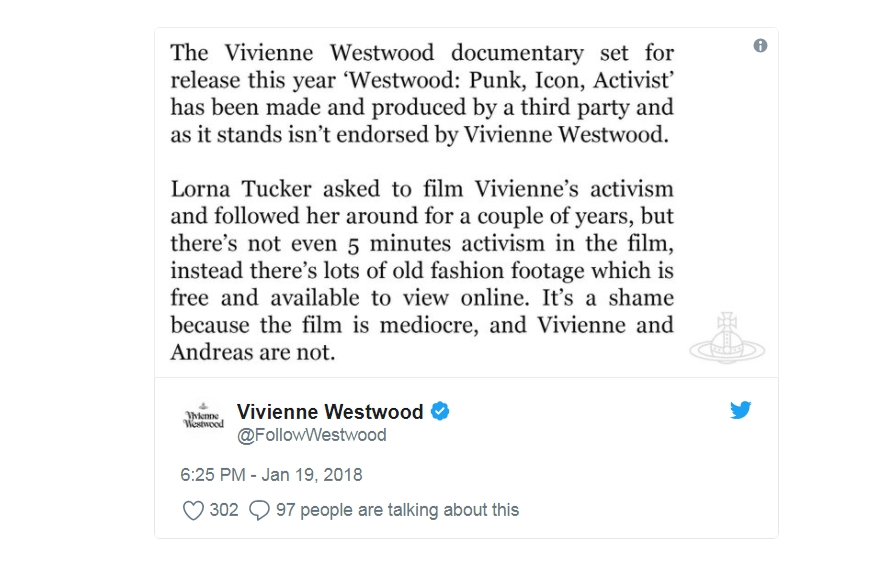Open the Vivienne Westwood display name link
The width and height of the screenshot is (889, 561).
(x=330, y=411)
